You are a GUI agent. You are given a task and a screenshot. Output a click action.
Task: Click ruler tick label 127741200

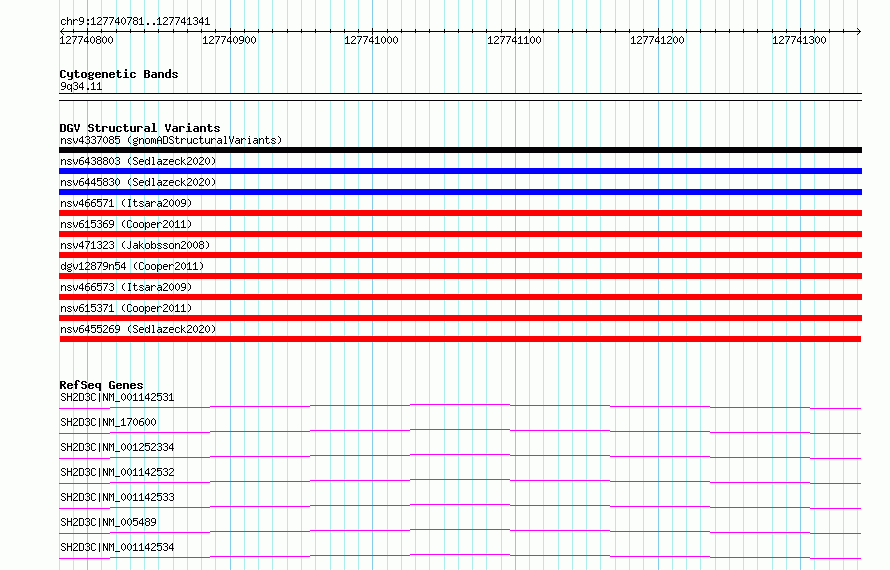657,40
